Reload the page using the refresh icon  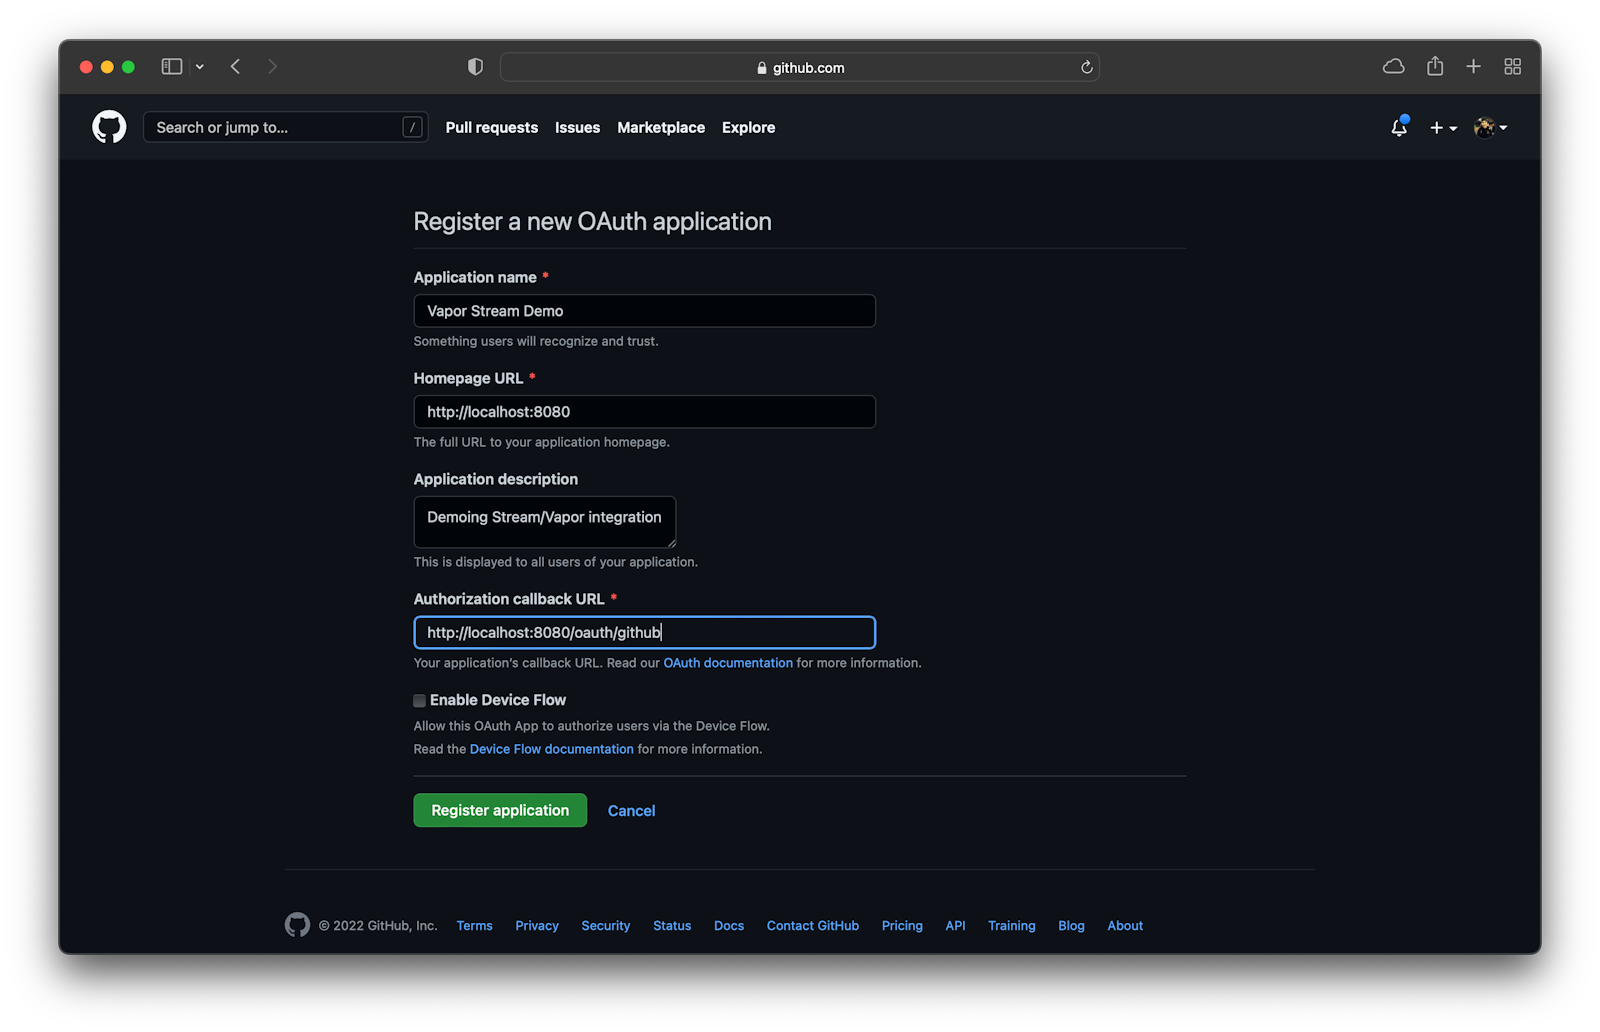point(1086,67)
